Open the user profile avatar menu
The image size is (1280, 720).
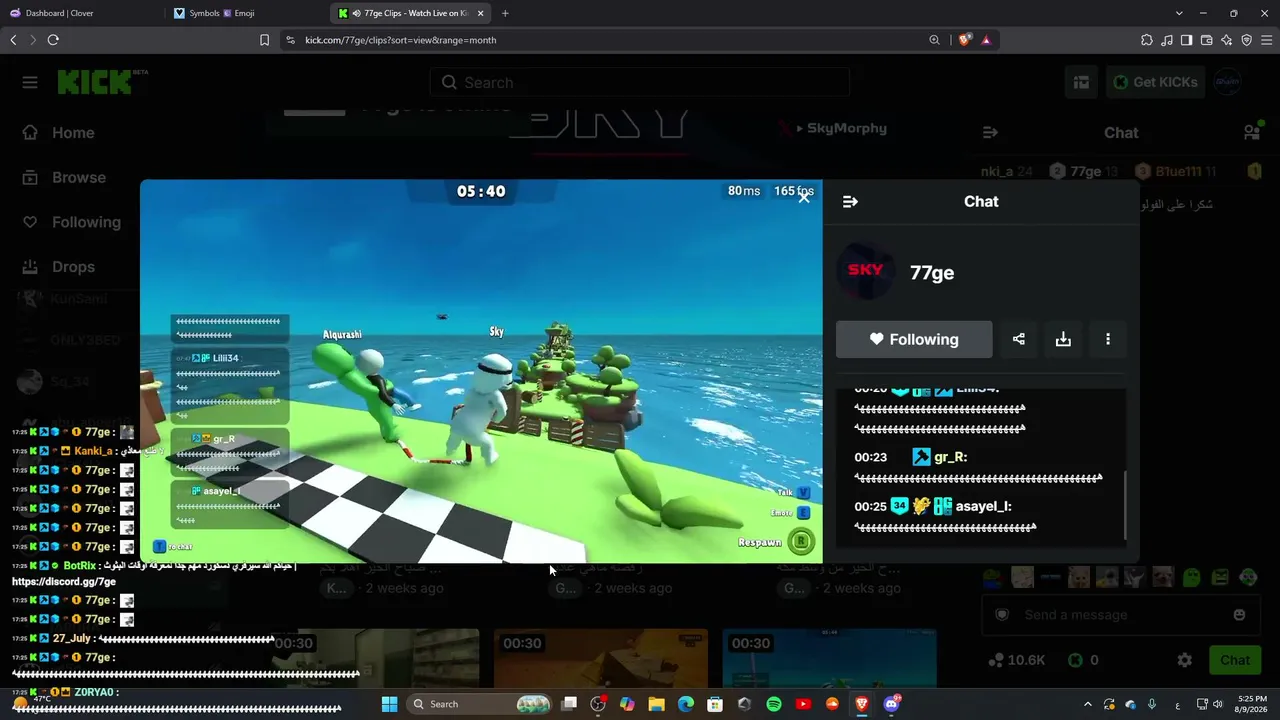1228,82
